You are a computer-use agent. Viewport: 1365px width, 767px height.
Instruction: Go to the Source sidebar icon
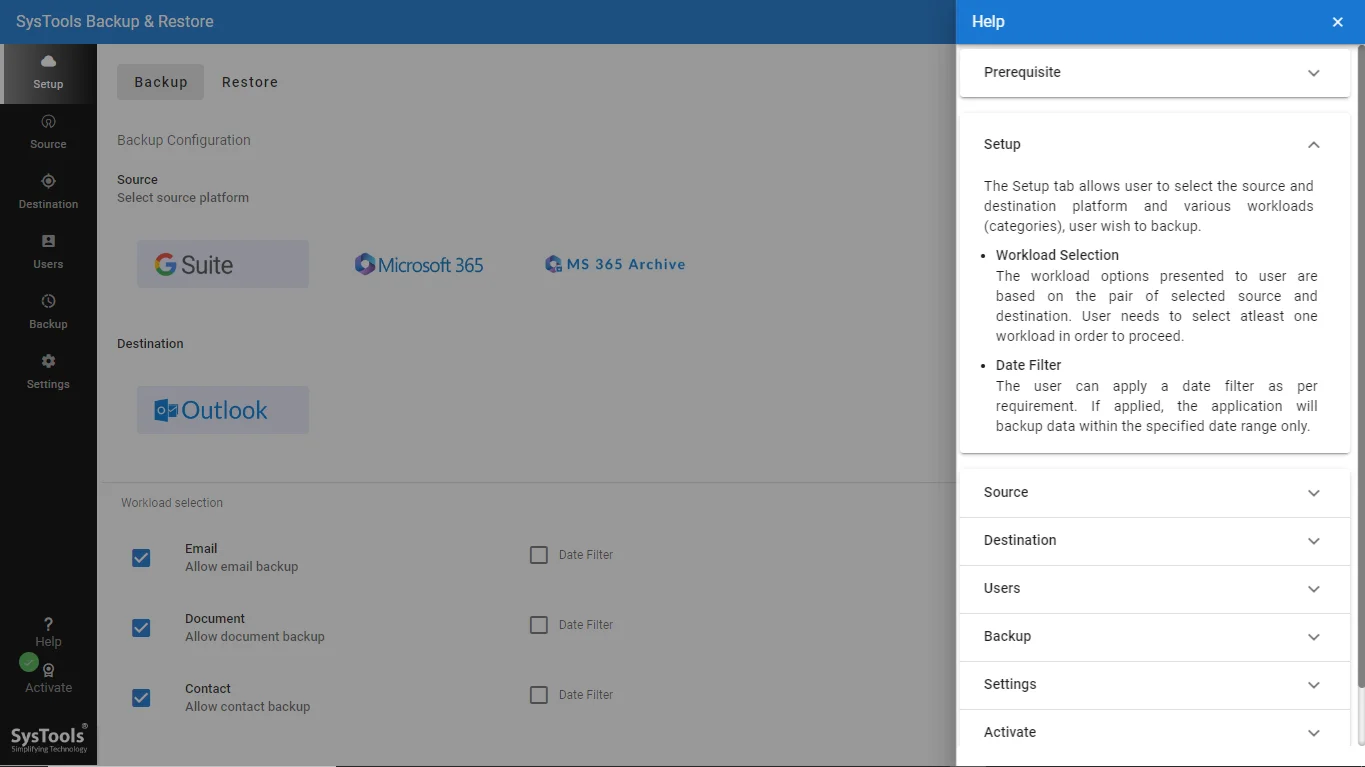point(48,121)
